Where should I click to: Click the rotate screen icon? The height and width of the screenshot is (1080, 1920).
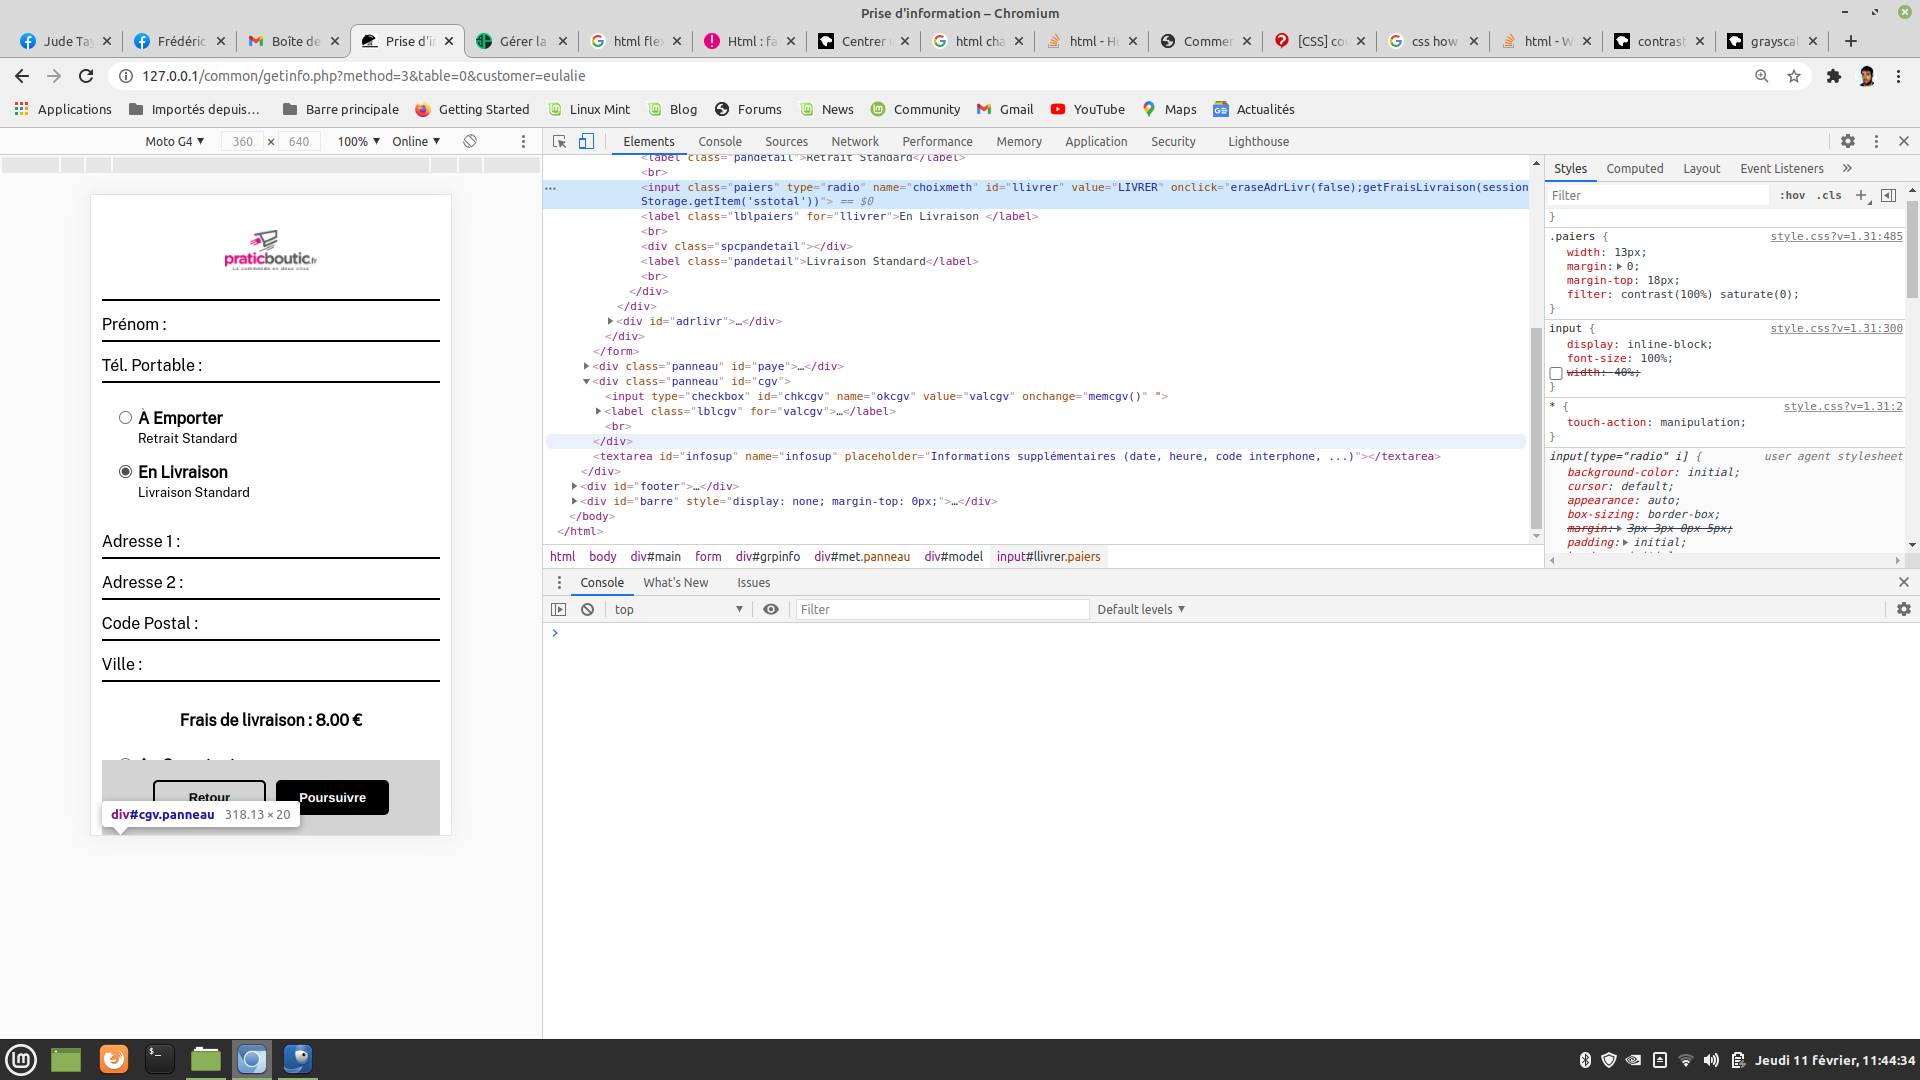tap(470, 142)
